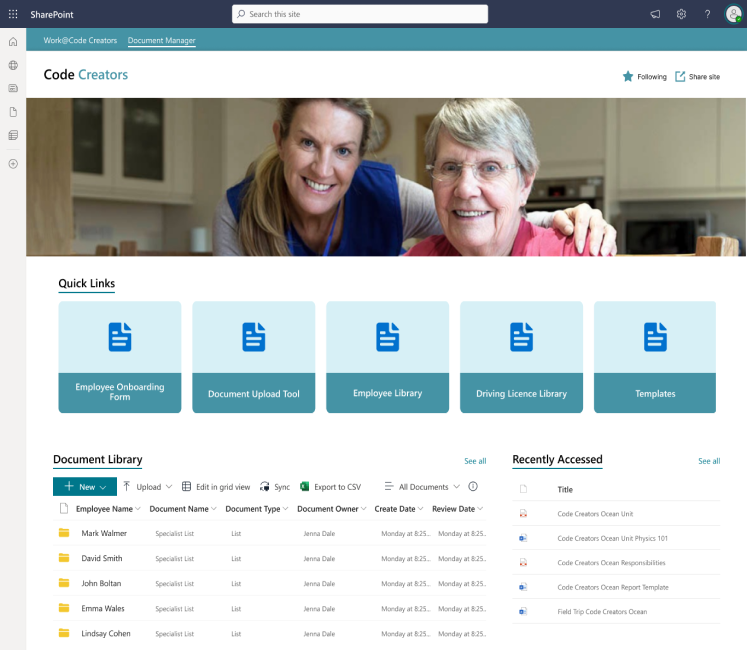Open the help question mark icon
Screen dimensions: 747x650
707,14
